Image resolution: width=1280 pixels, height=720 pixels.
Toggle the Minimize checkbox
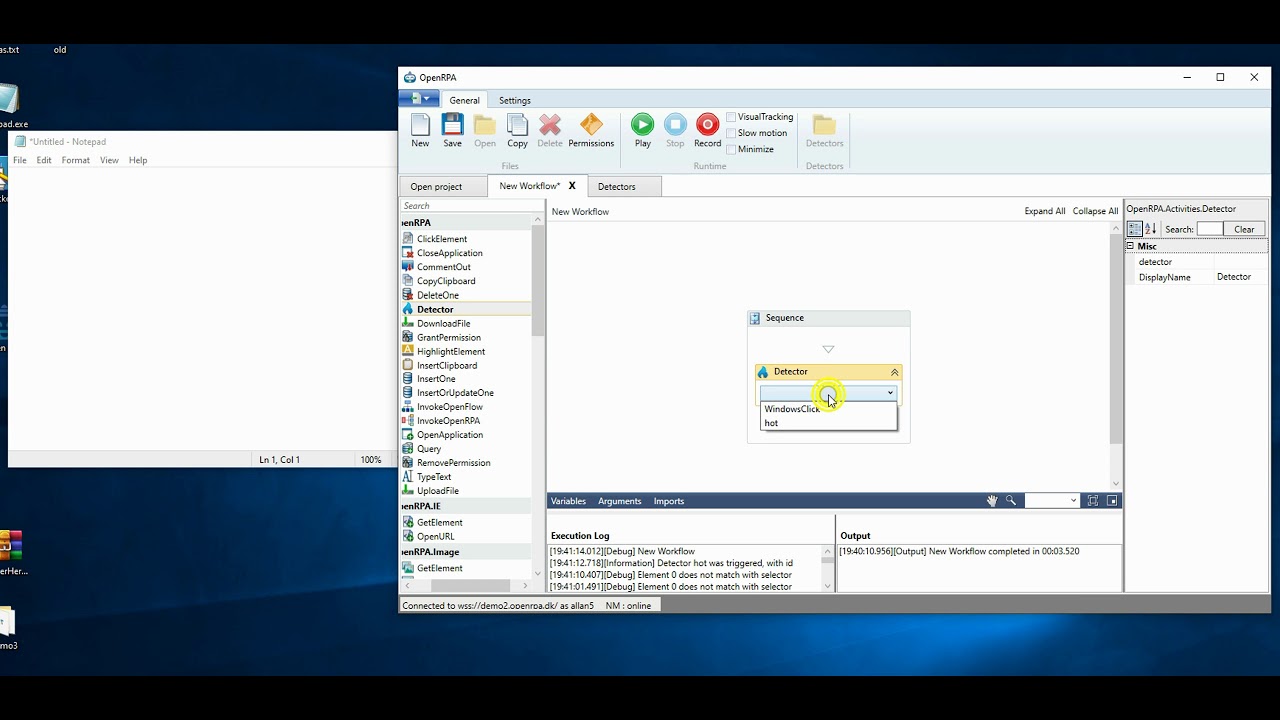[731, 149]
